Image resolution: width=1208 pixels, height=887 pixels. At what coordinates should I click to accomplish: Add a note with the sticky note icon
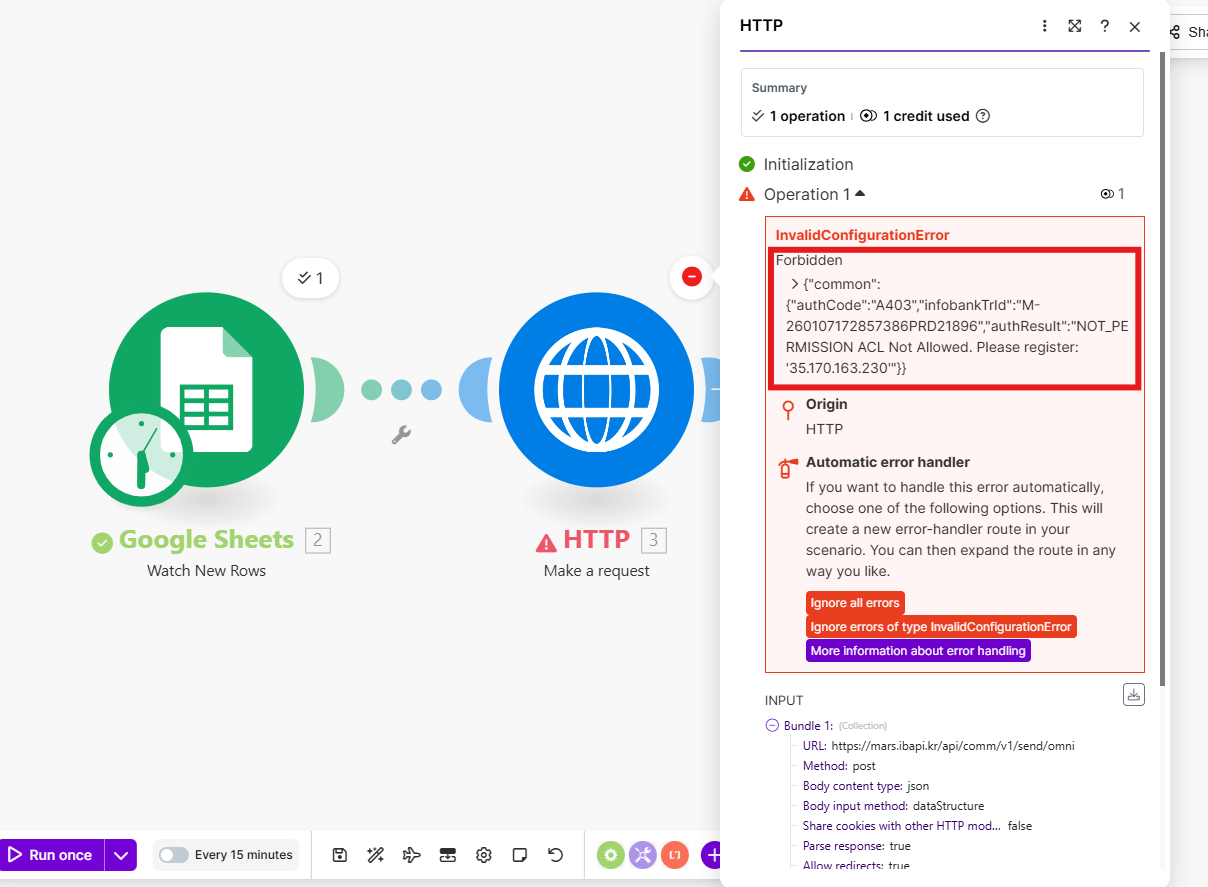520,855
